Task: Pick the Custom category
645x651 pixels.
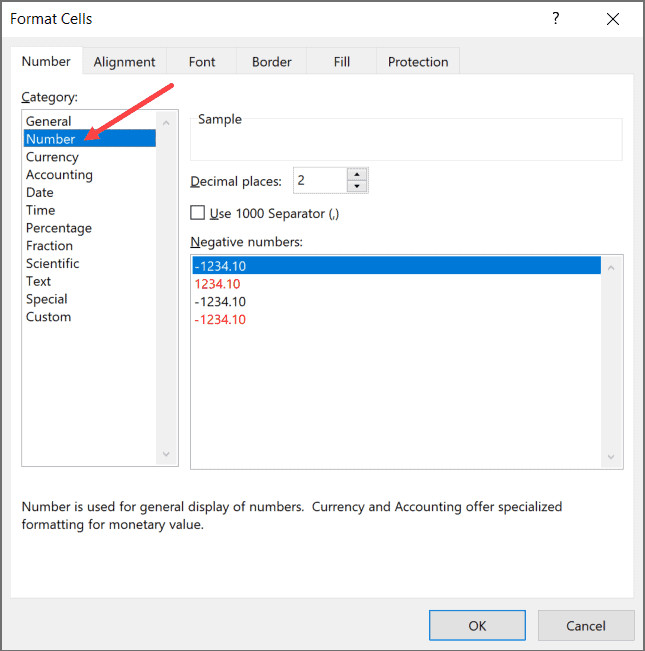Action: pyautogui.click(x=48, y=317)
